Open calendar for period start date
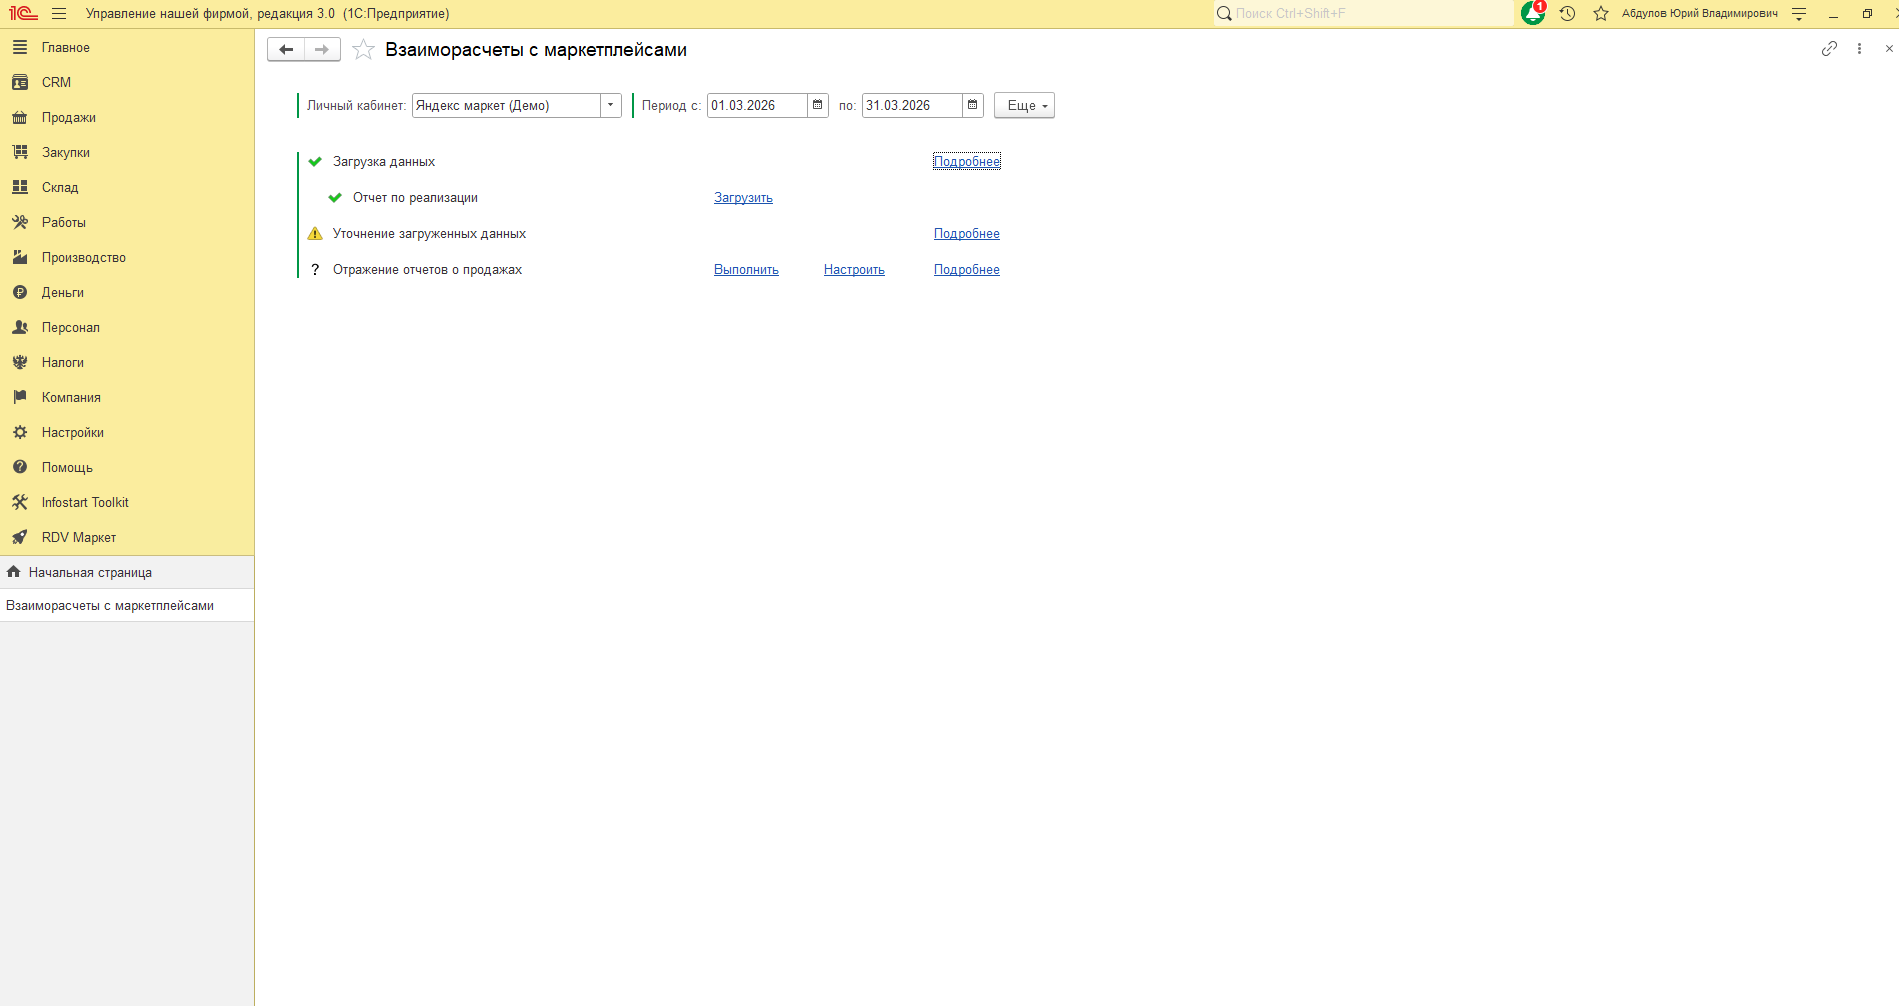 [x=818, y=105]
